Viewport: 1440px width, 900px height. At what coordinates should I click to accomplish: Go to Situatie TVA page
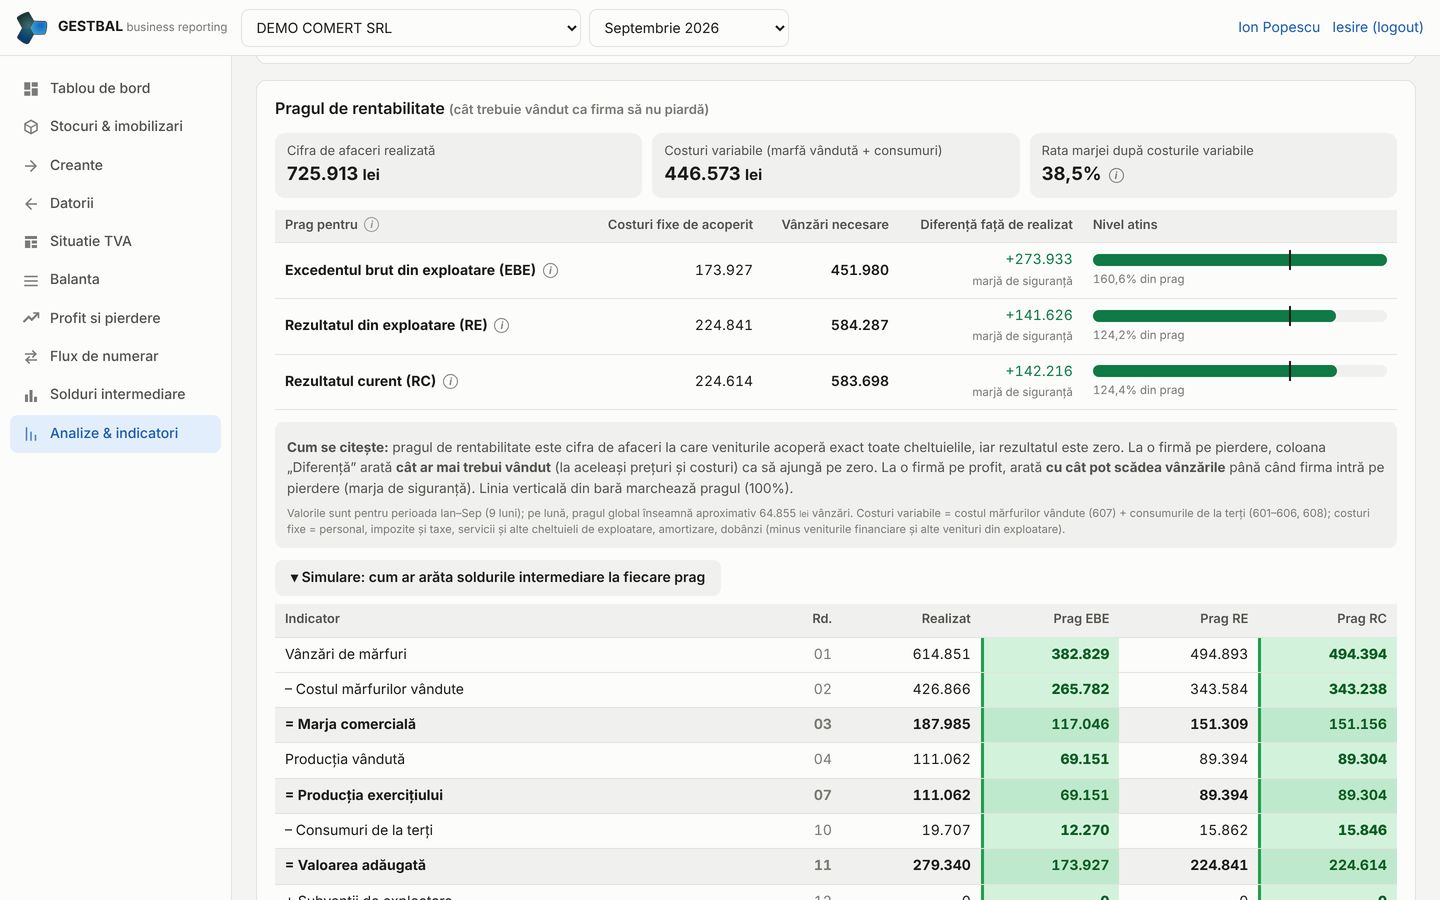(116, 241)
